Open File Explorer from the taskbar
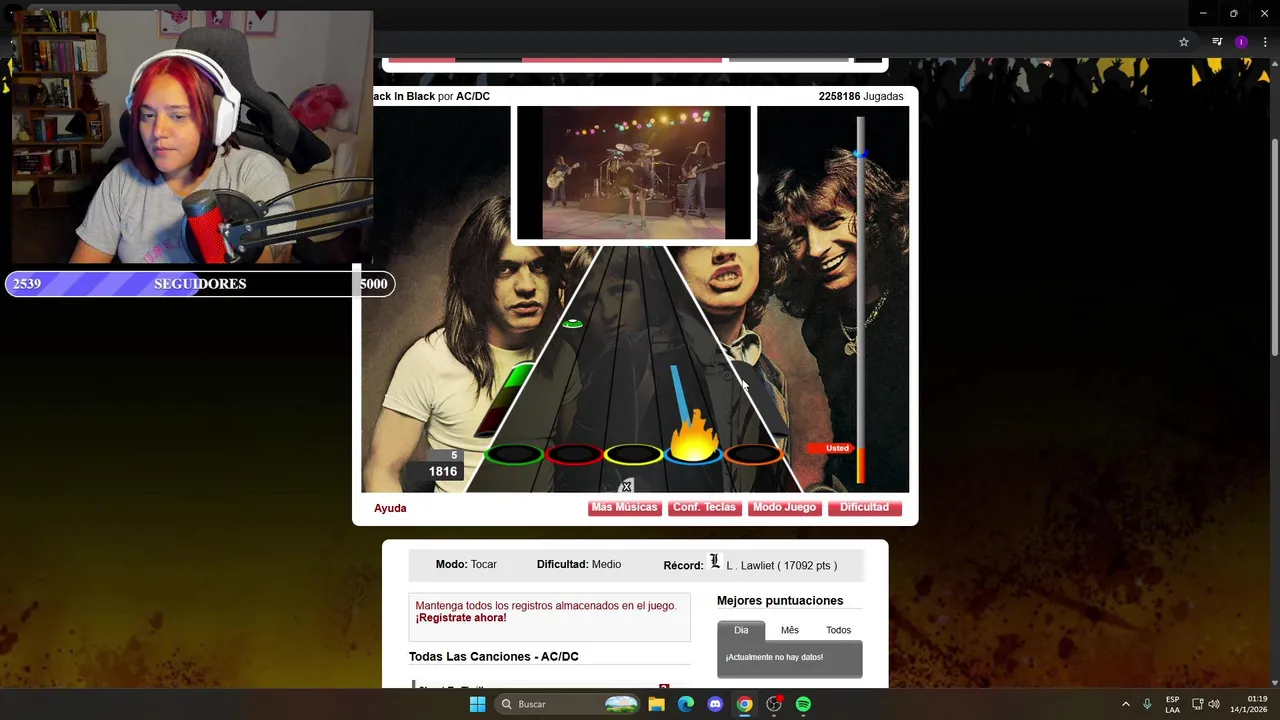1280x720 pixels. [656, 704]
